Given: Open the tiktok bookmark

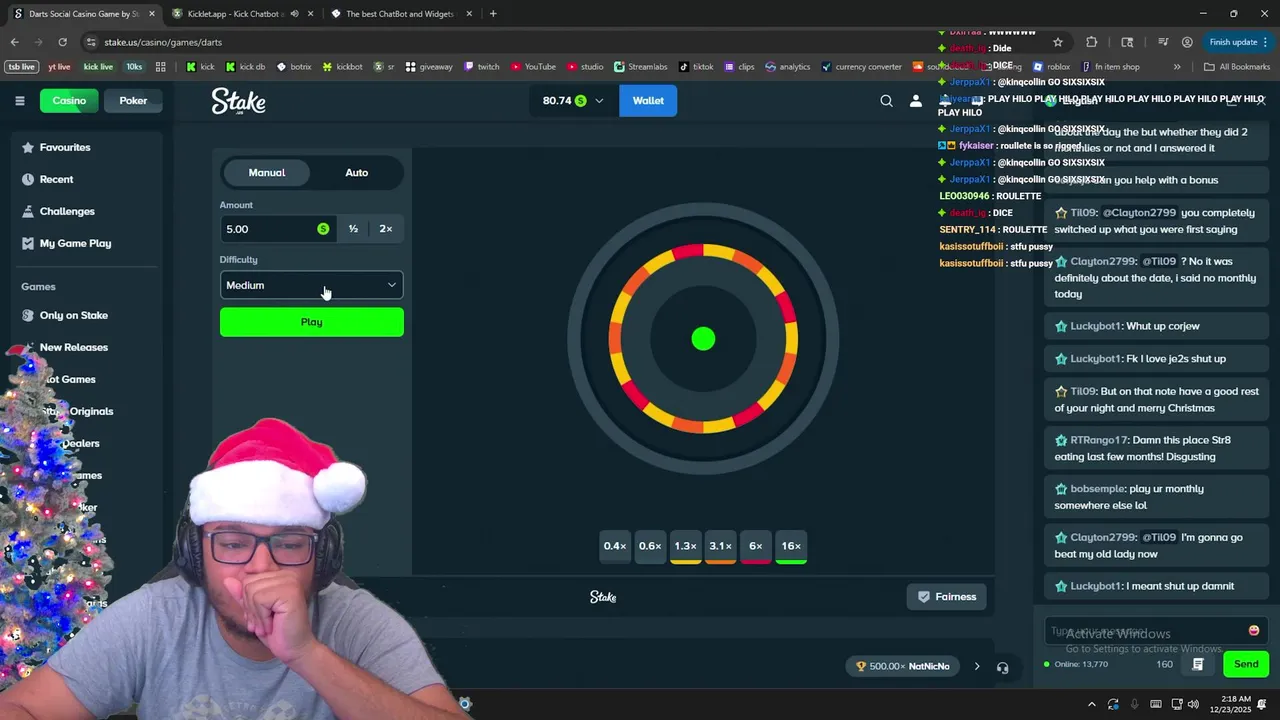Looking at the screenshot, I should click(696, 67).
